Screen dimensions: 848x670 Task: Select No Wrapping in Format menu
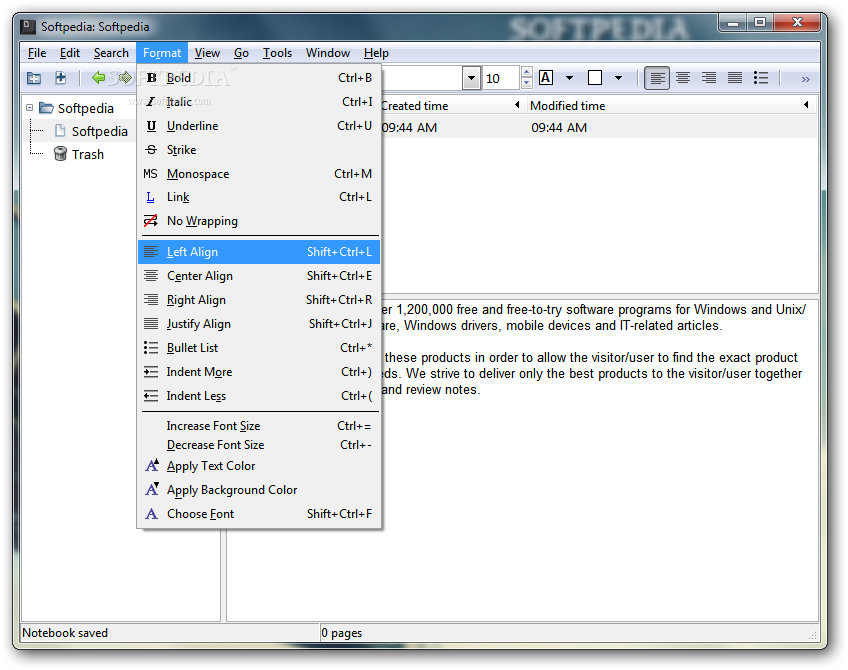(x=259, y=221)
